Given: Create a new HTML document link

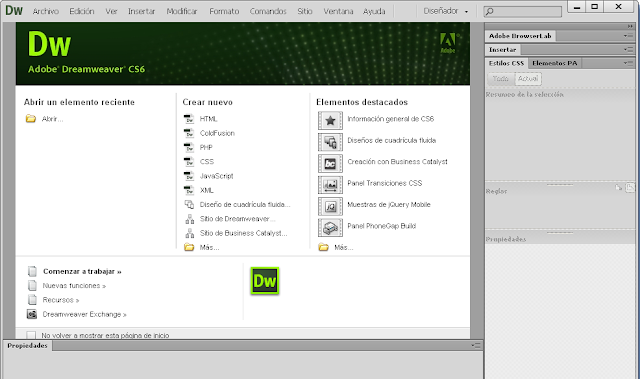Looking at the screenshot, I should point(208,119).
